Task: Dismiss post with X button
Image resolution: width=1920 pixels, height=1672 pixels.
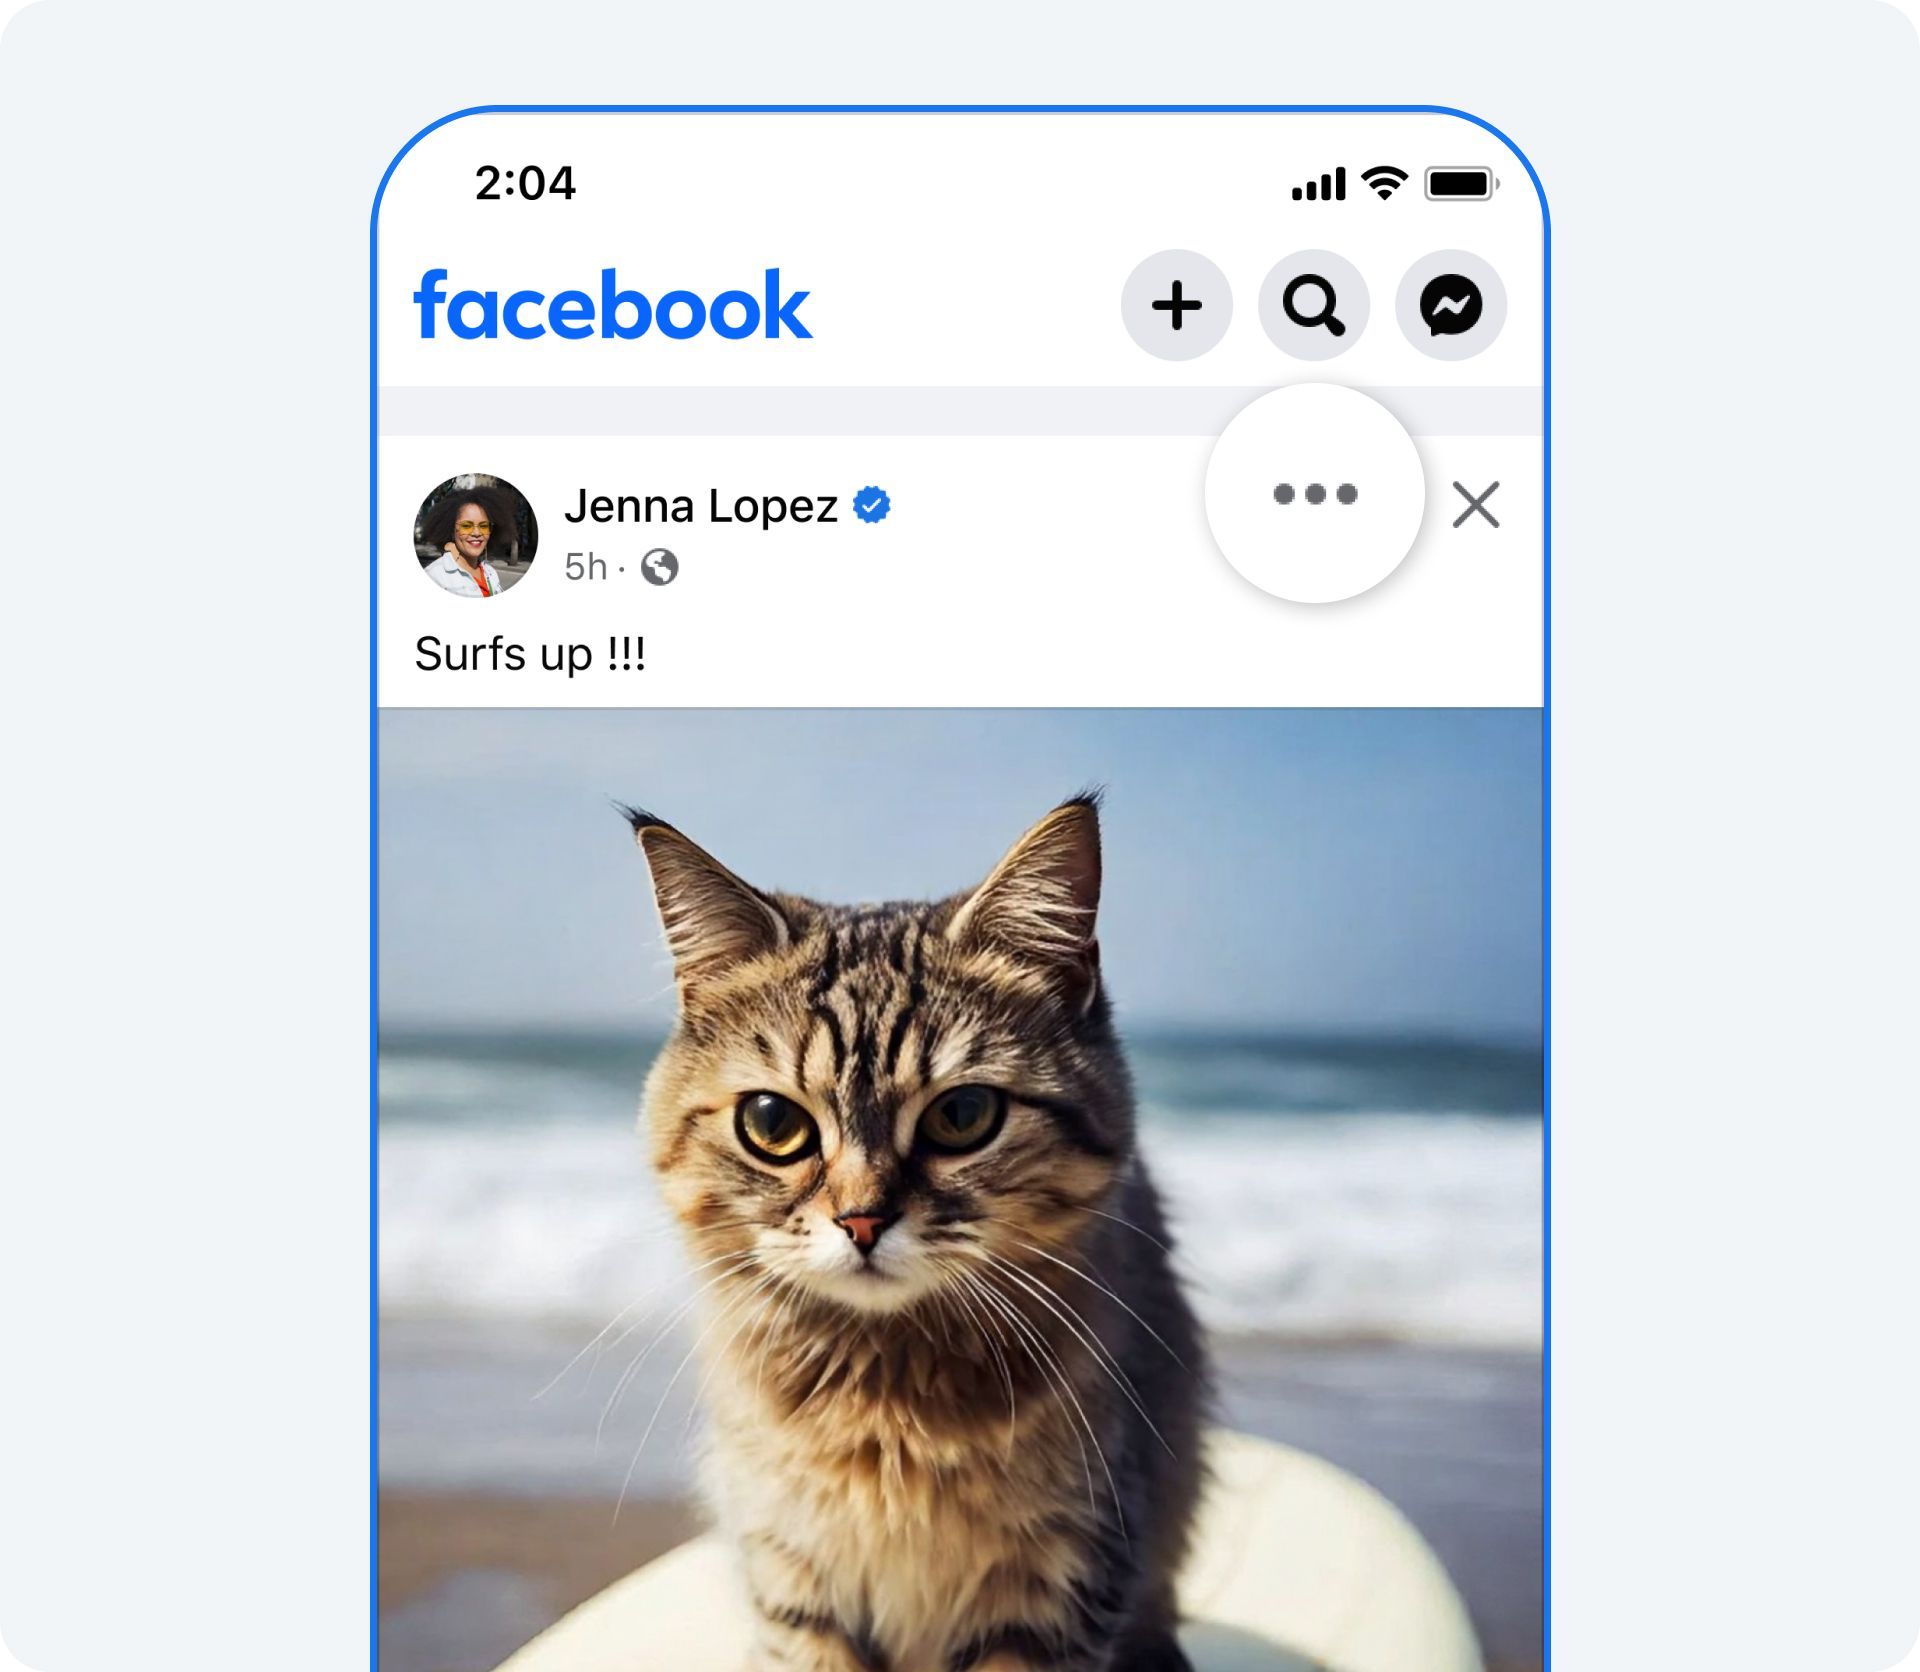Action: point(1479,503)
